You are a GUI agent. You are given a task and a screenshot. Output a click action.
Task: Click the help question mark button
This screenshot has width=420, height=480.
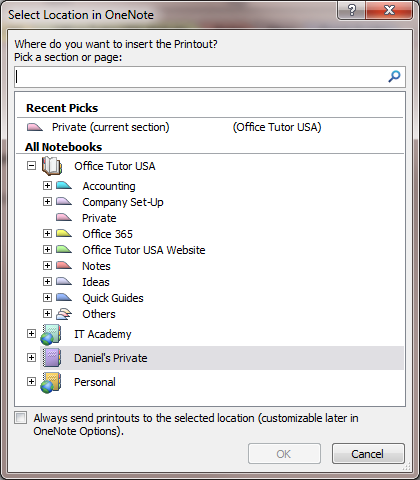352,10
